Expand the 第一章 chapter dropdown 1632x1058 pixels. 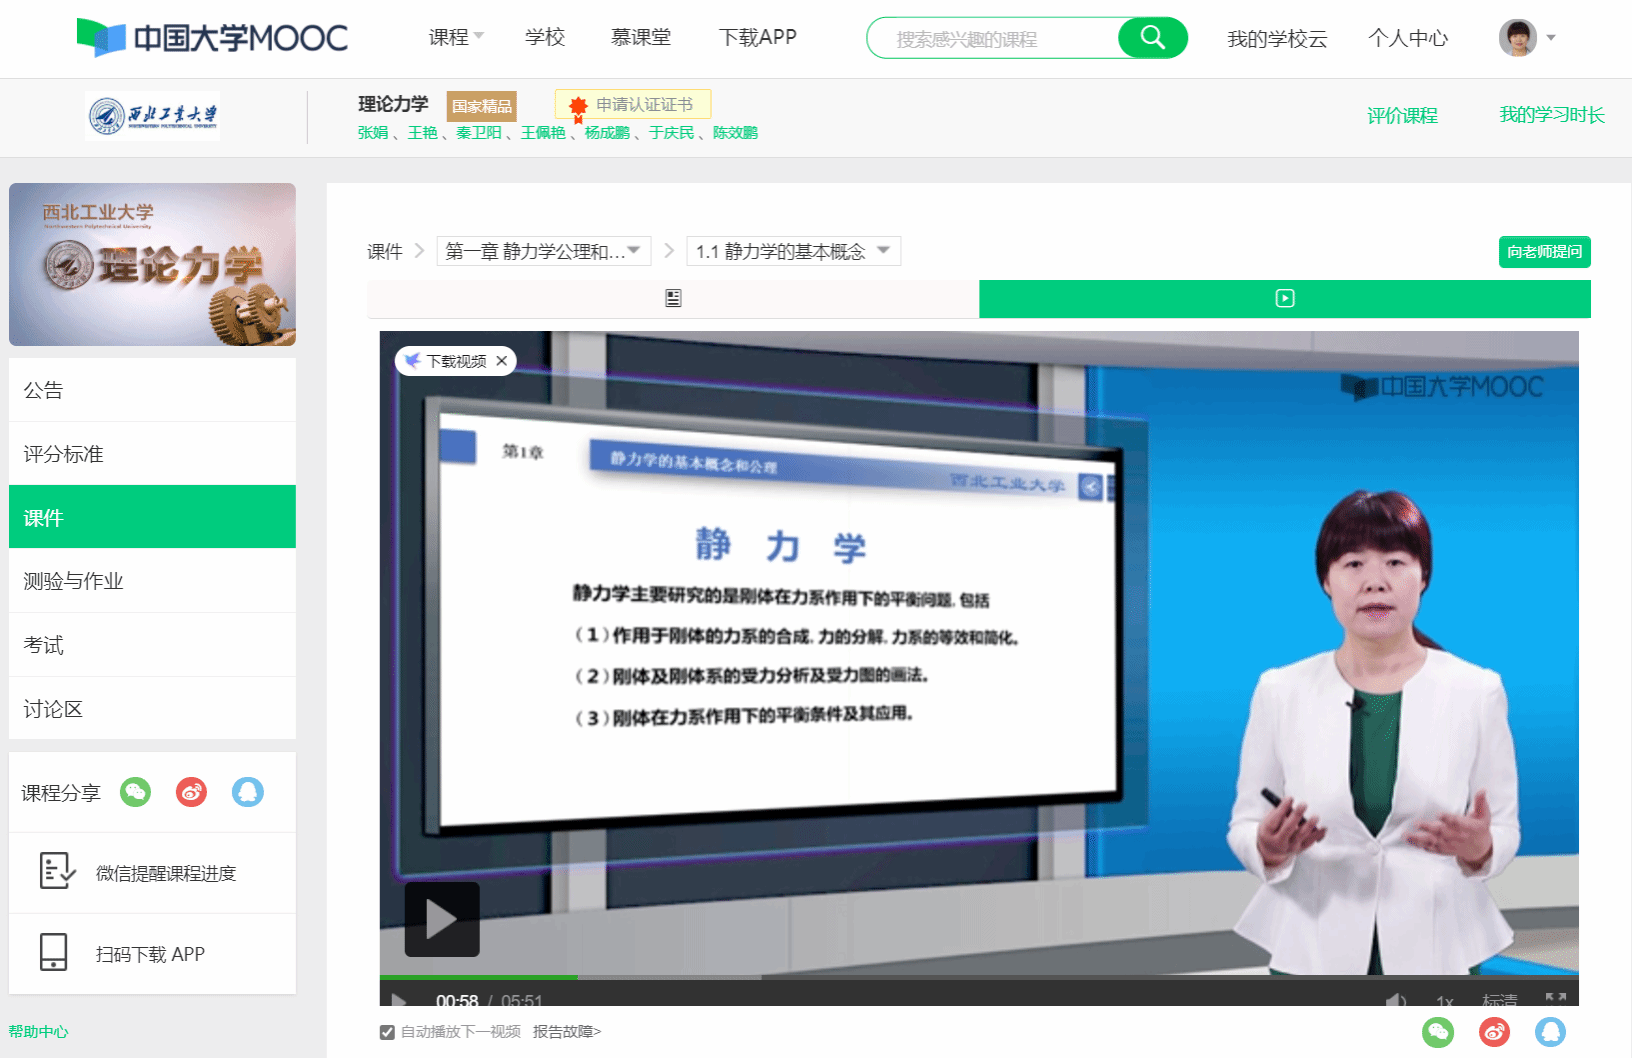[543, 251]
